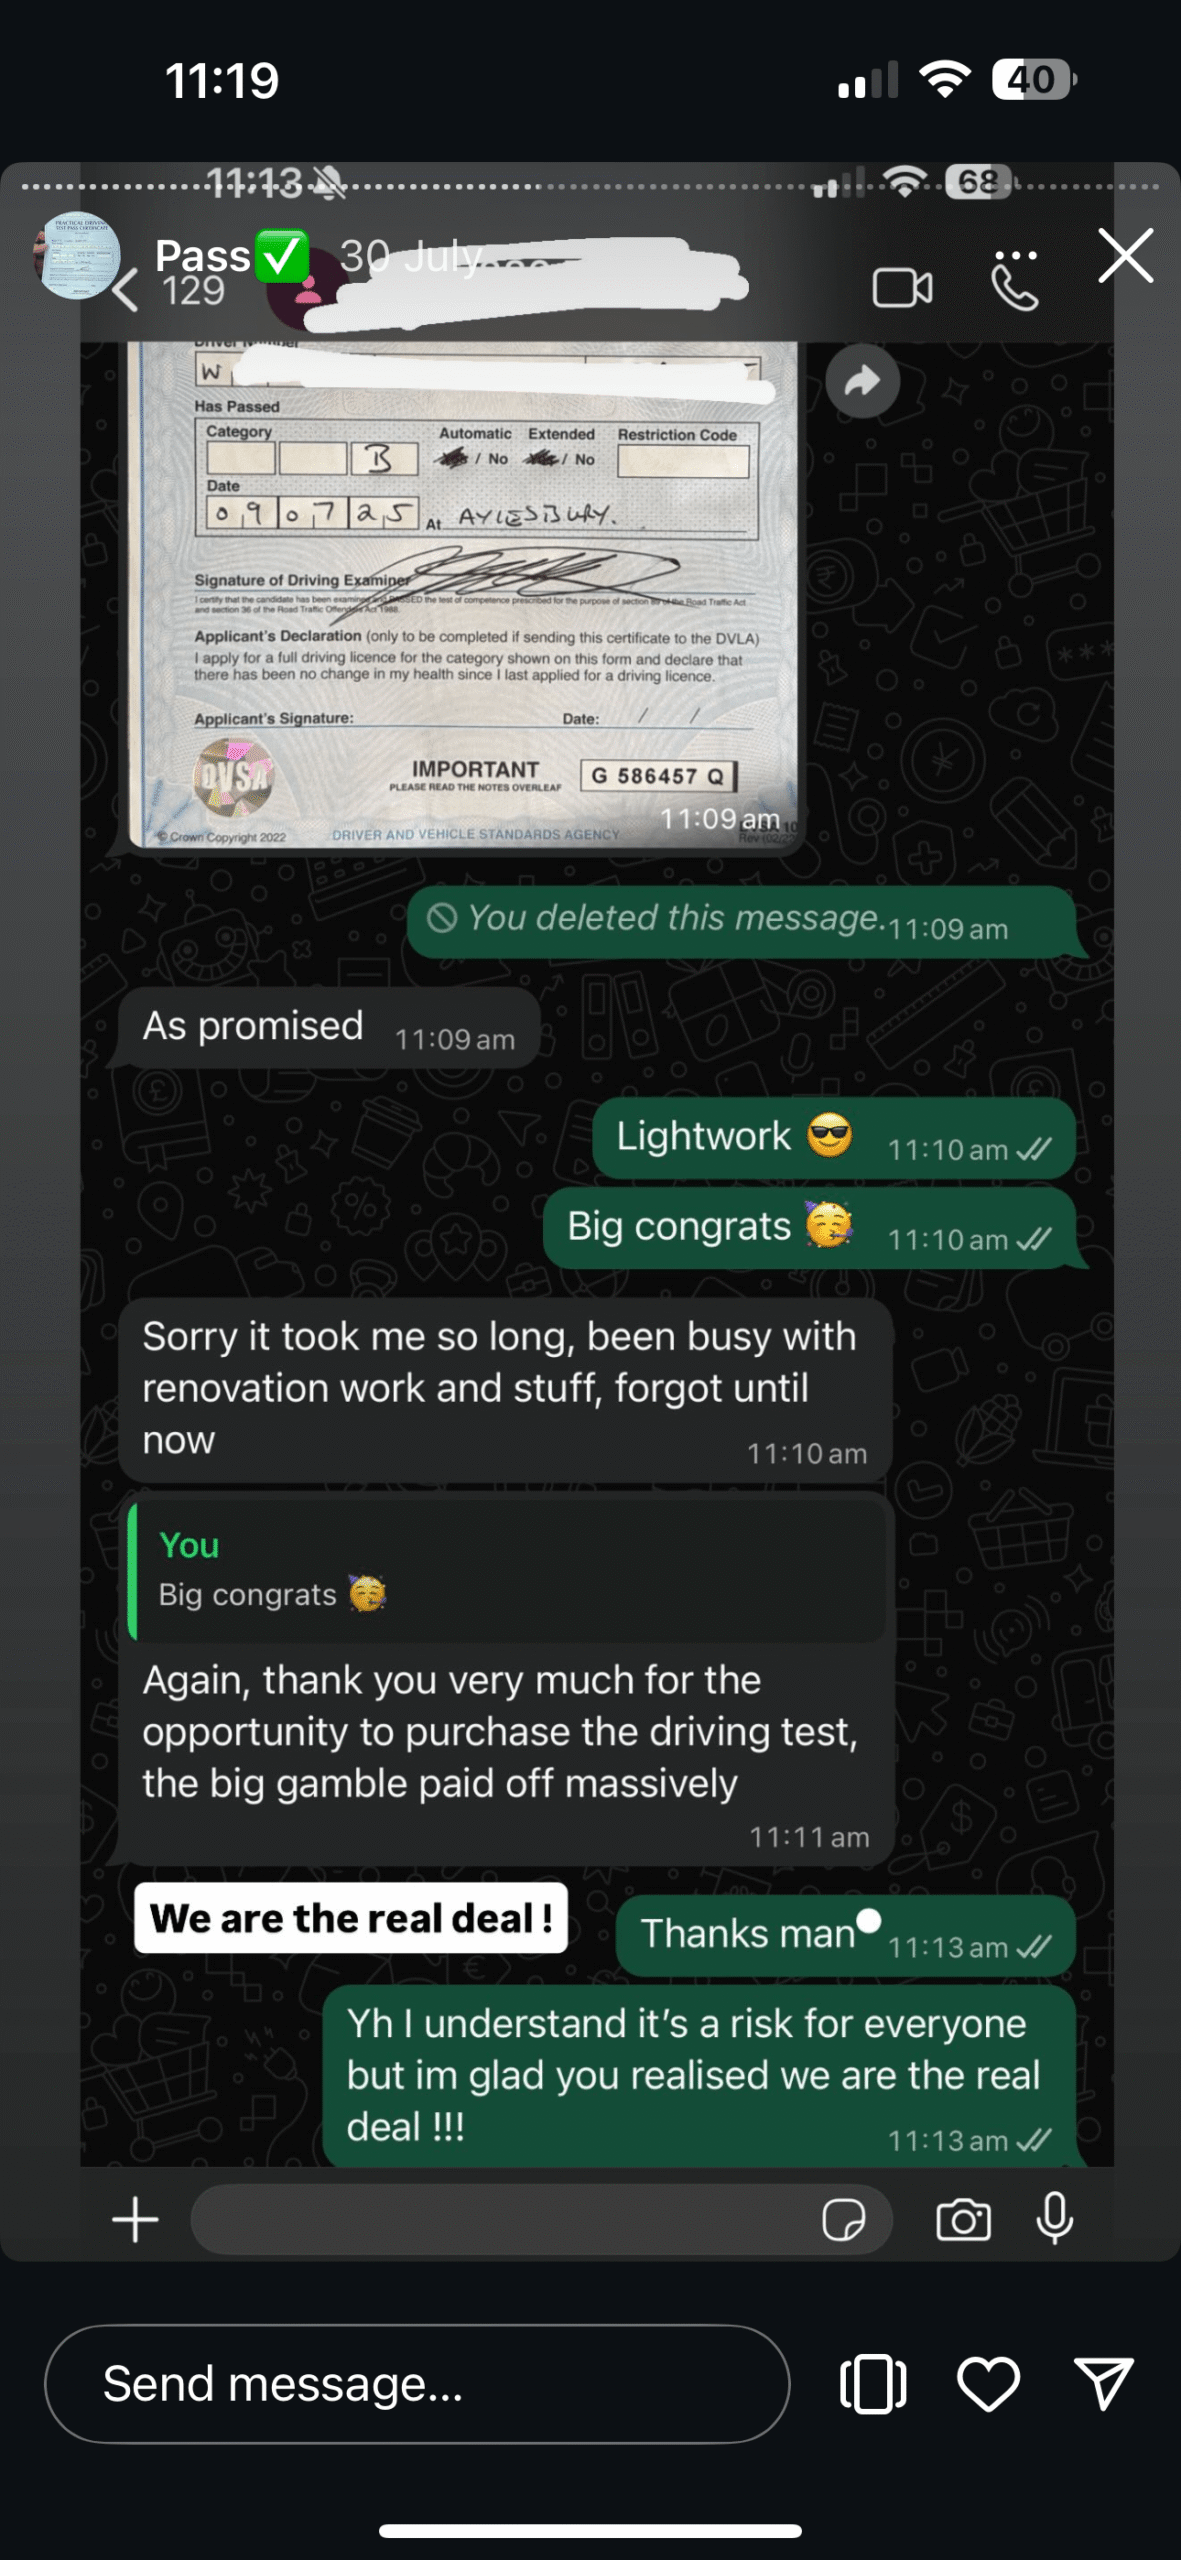Tap the 'You deleted this message' bubble

(x=741, y=922)
